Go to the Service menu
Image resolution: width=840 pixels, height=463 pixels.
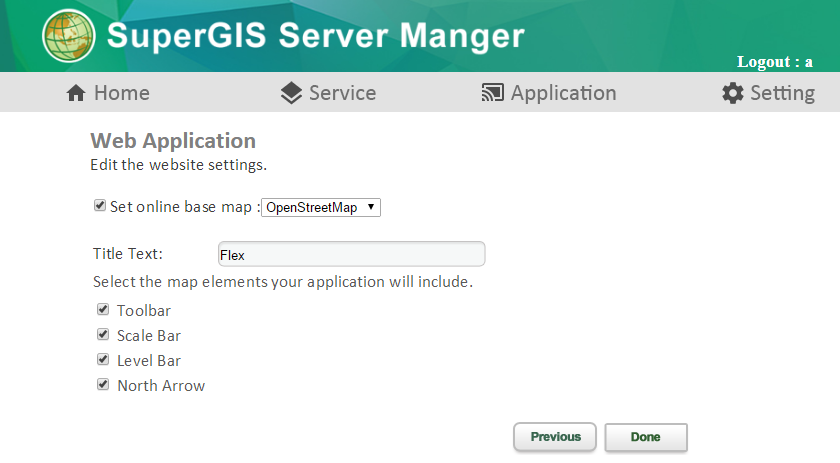(x=328, y=93)
